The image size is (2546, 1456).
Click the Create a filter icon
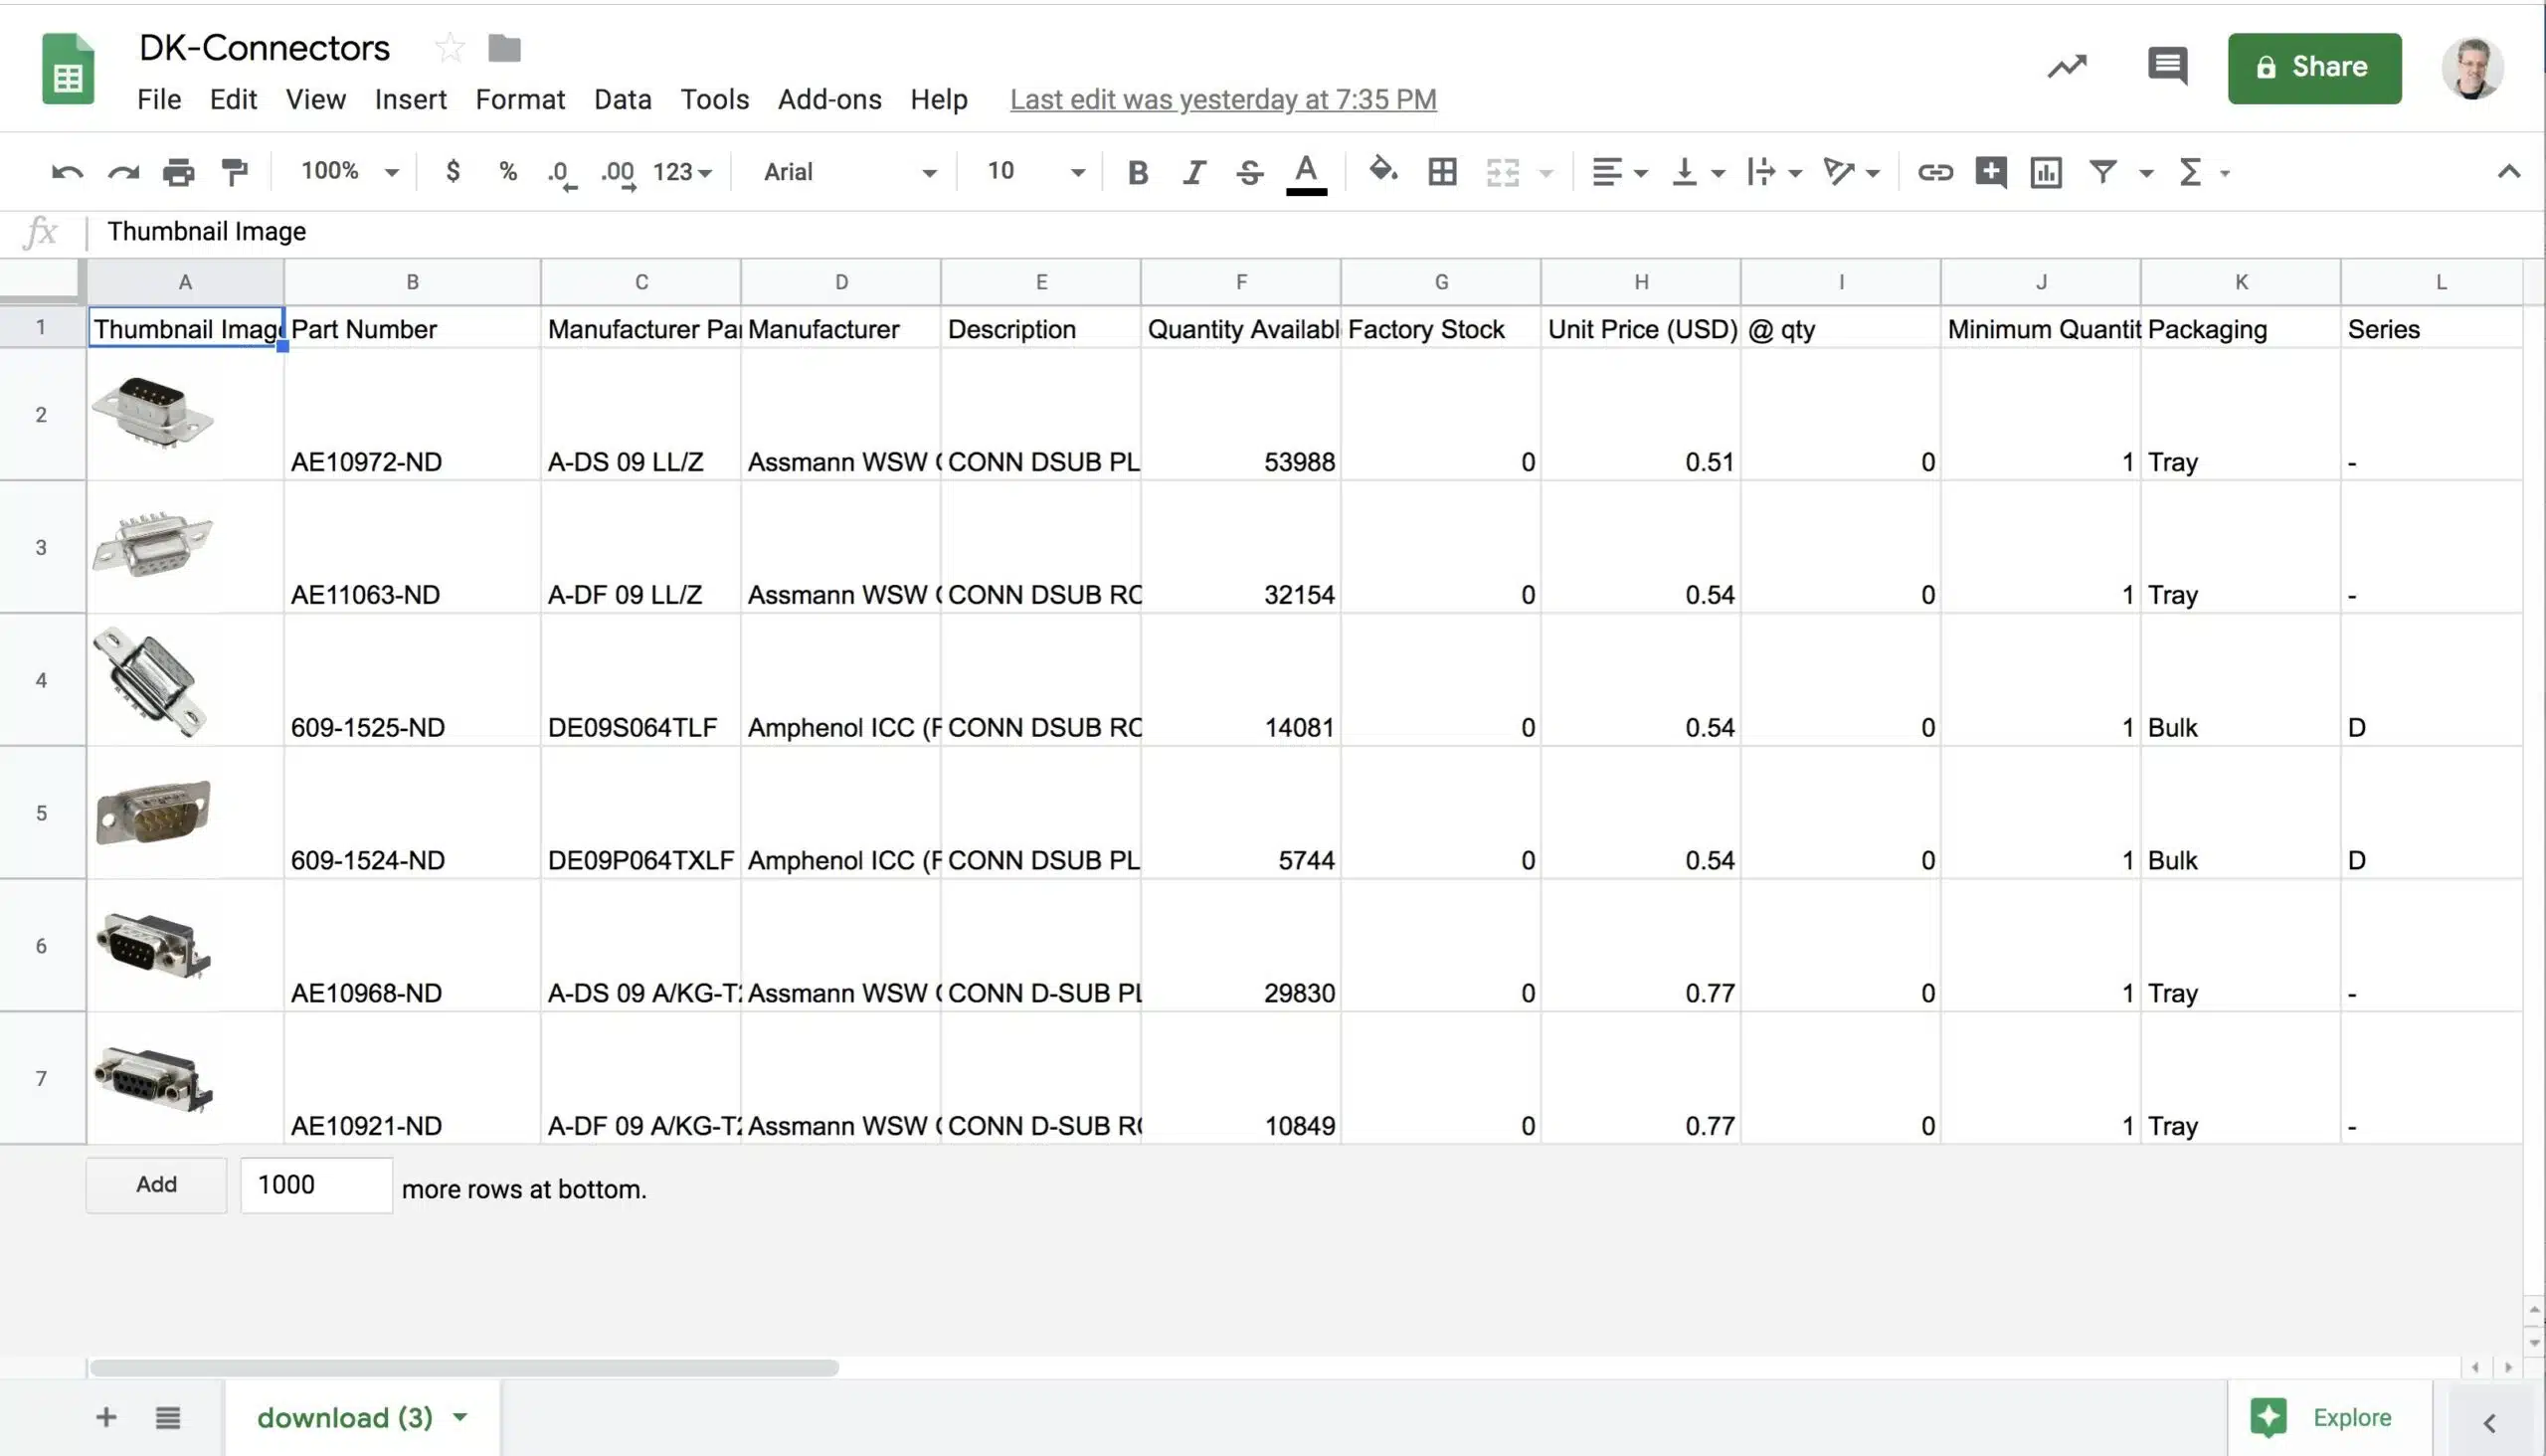pos(2103,172)
